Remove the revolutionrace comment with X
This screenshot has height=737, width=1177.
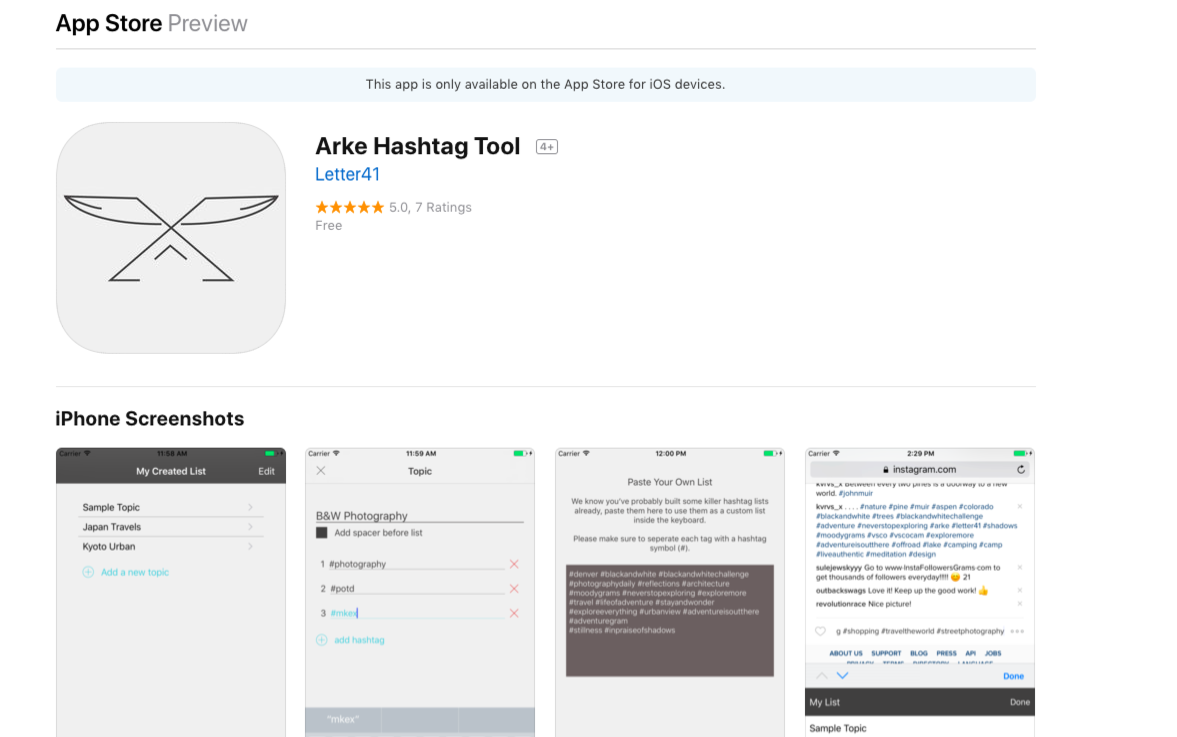(x=1019, y=603)
